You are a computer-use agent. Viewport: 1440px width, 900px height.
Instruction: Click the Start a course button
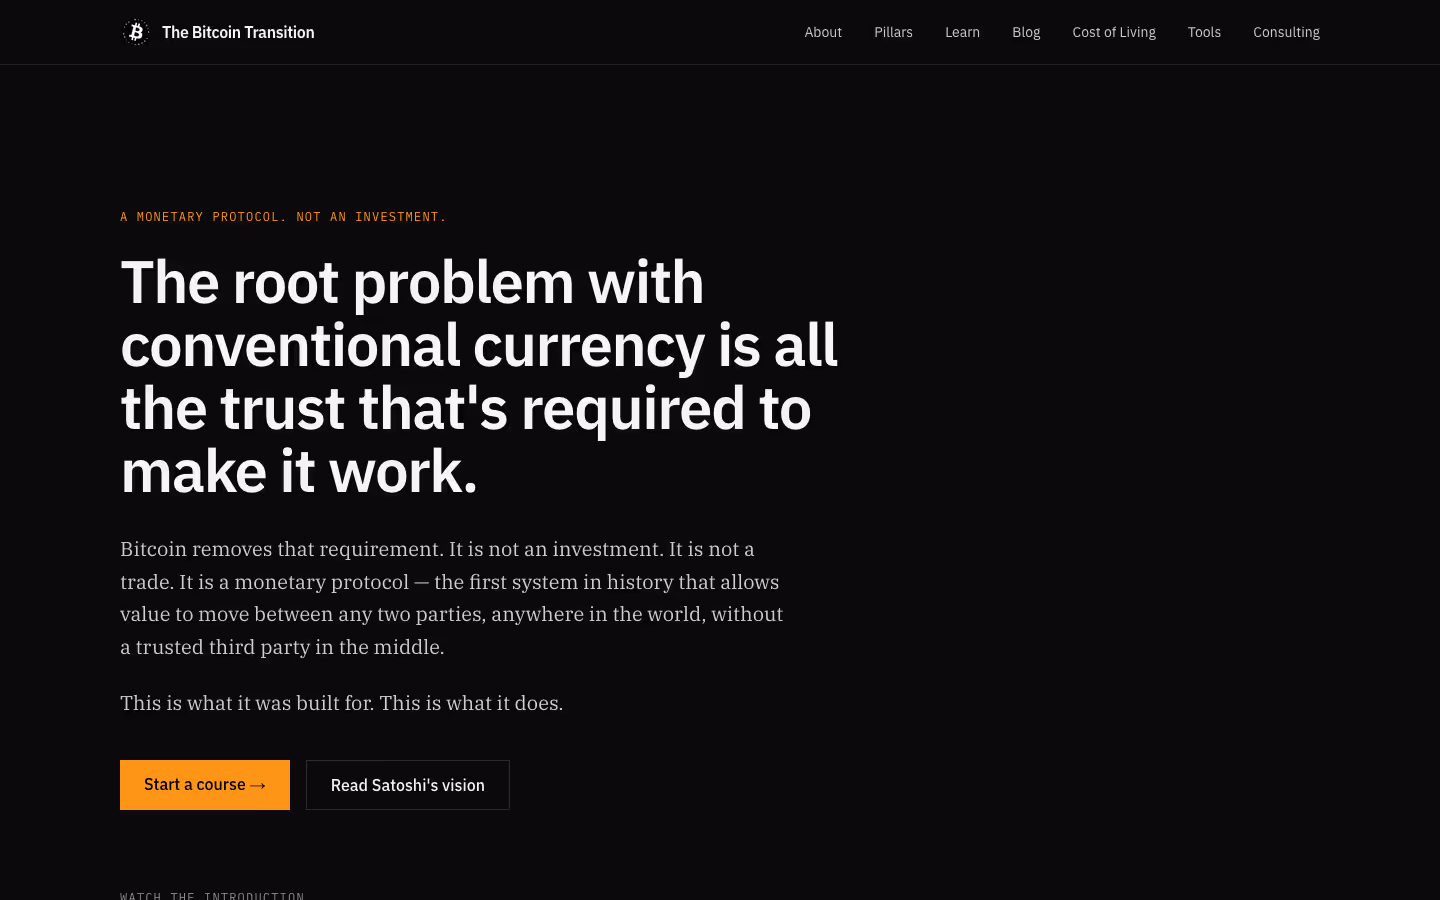[x=205, y=785]
